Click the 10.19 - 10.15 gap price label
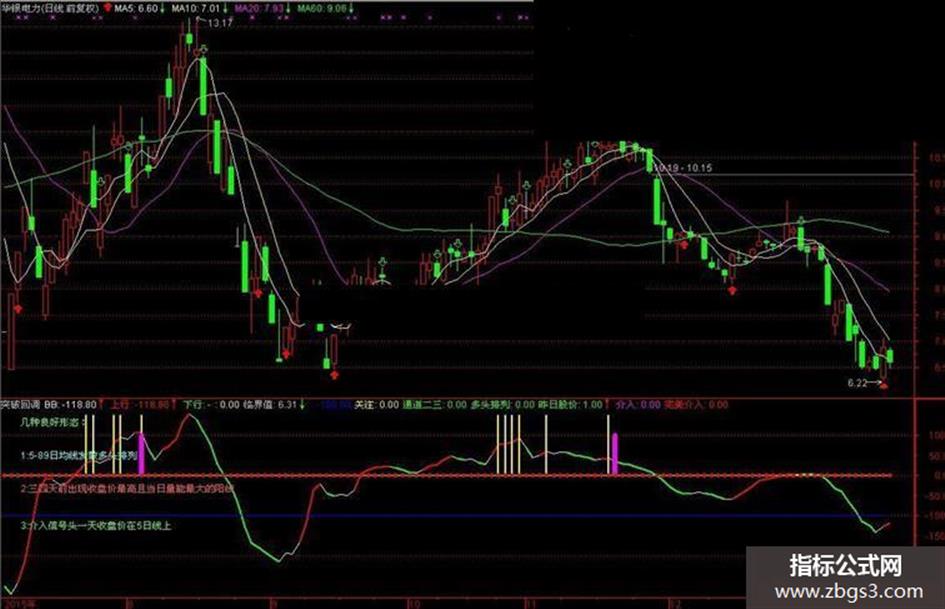 (683, 168)
